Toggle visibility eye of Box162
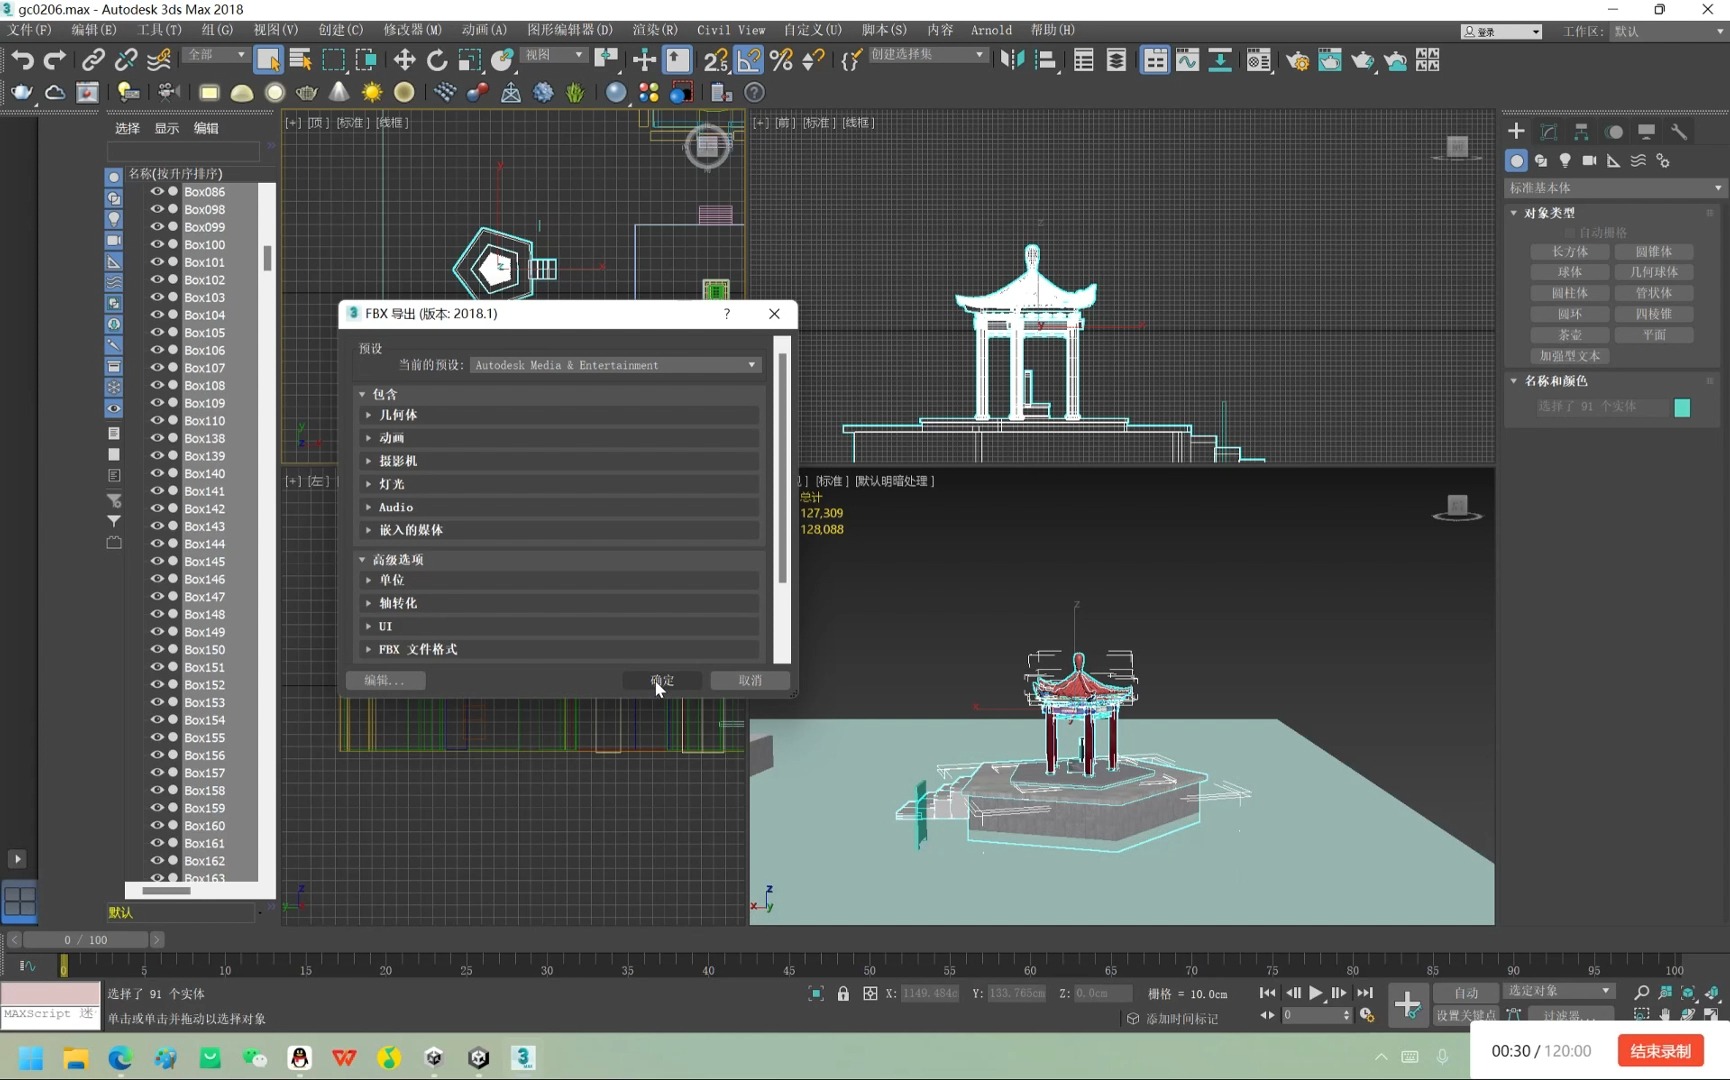1730x1080 pixels. click(157, 860)
